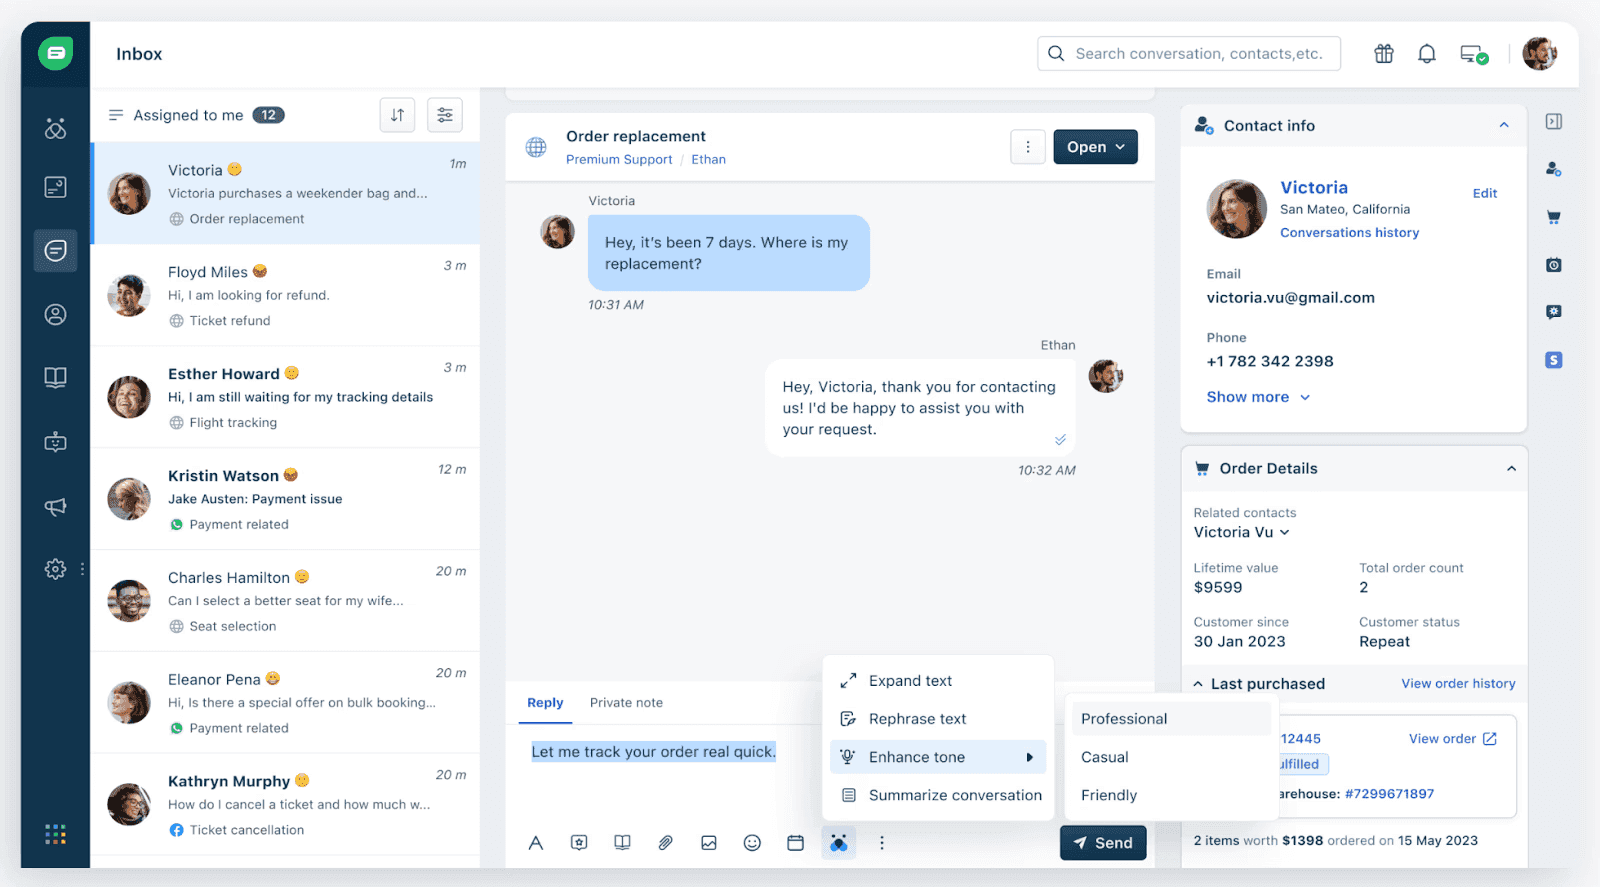Viewport: 1600px width, 887px height.
Task: Open Charles Hamilton seat selection conversation
Action: pos(286,601)
